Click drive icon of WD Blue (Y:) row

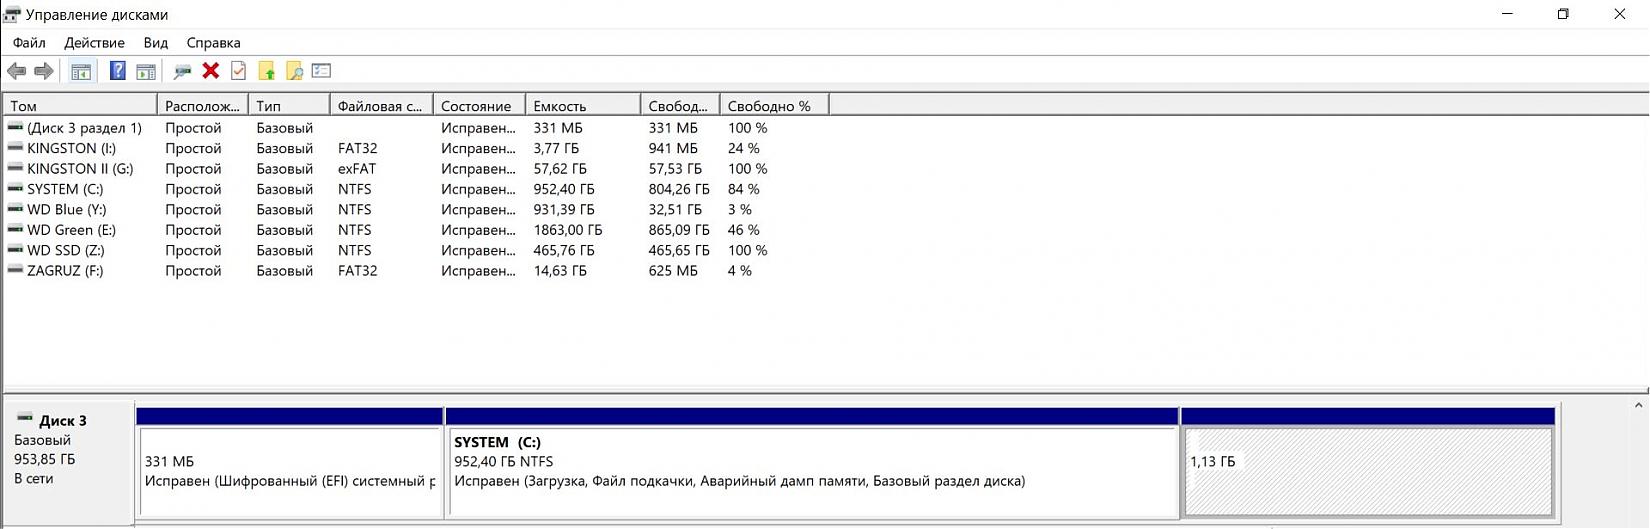click(x=15, y=209)
